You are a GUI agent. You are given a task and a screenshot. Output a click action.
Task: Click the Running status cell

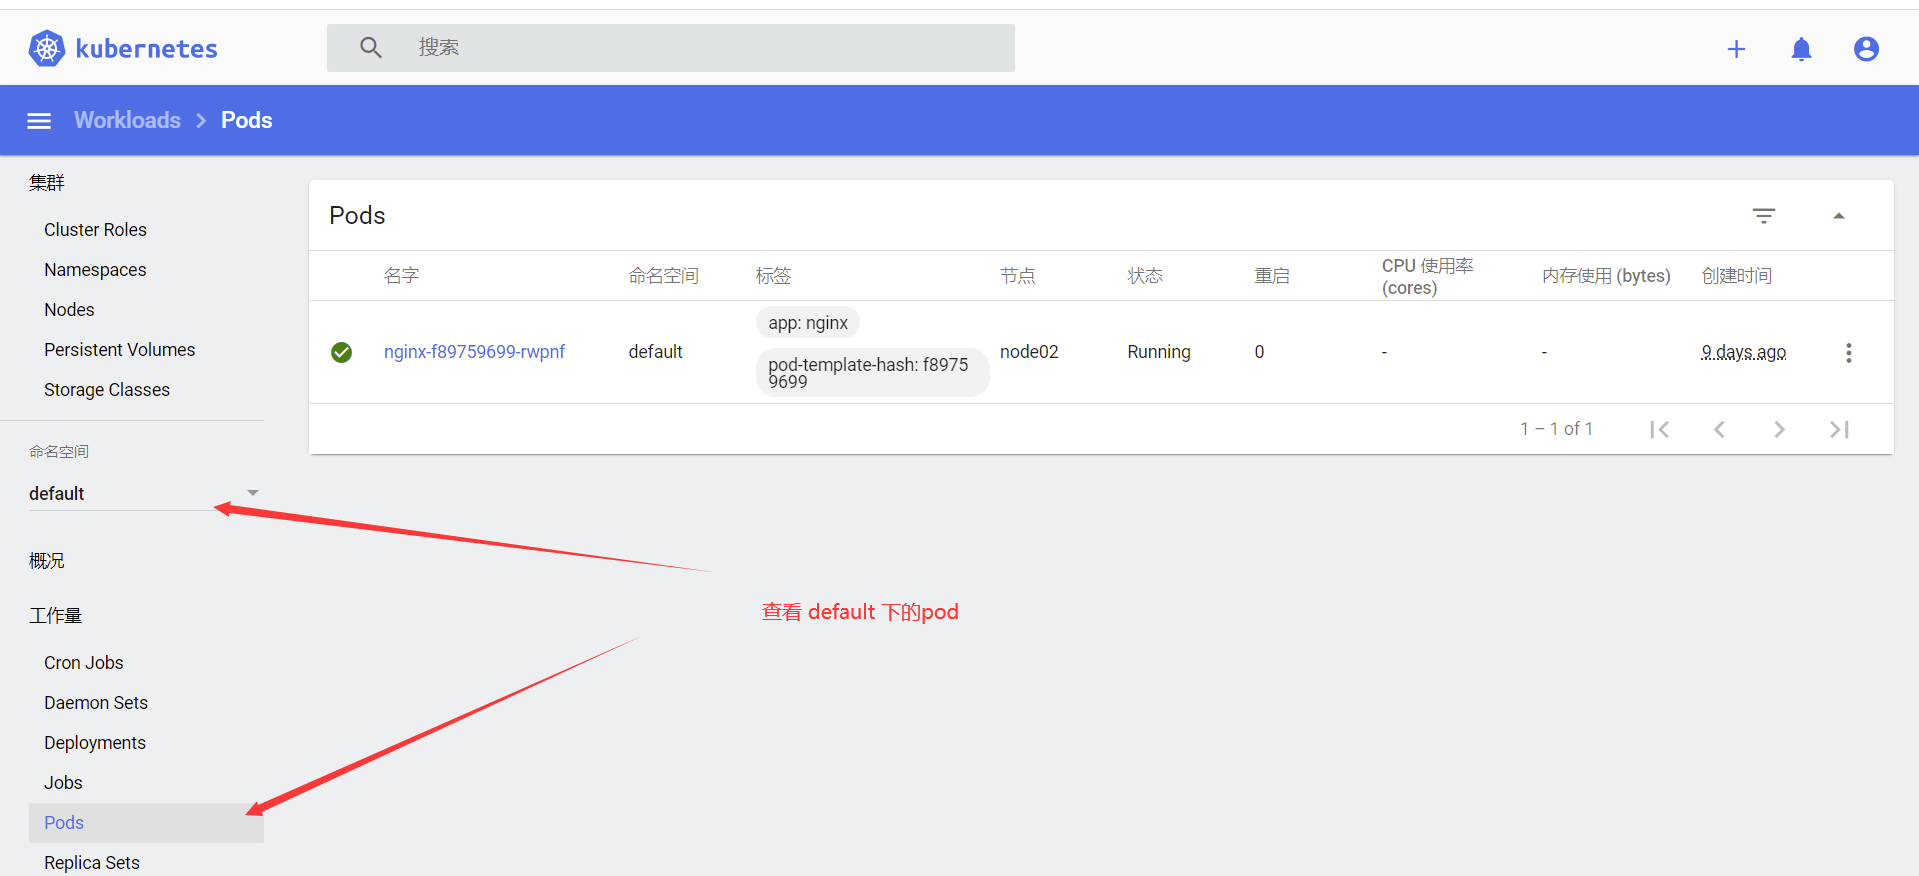pyautogui.click(x=1159, y=352)
